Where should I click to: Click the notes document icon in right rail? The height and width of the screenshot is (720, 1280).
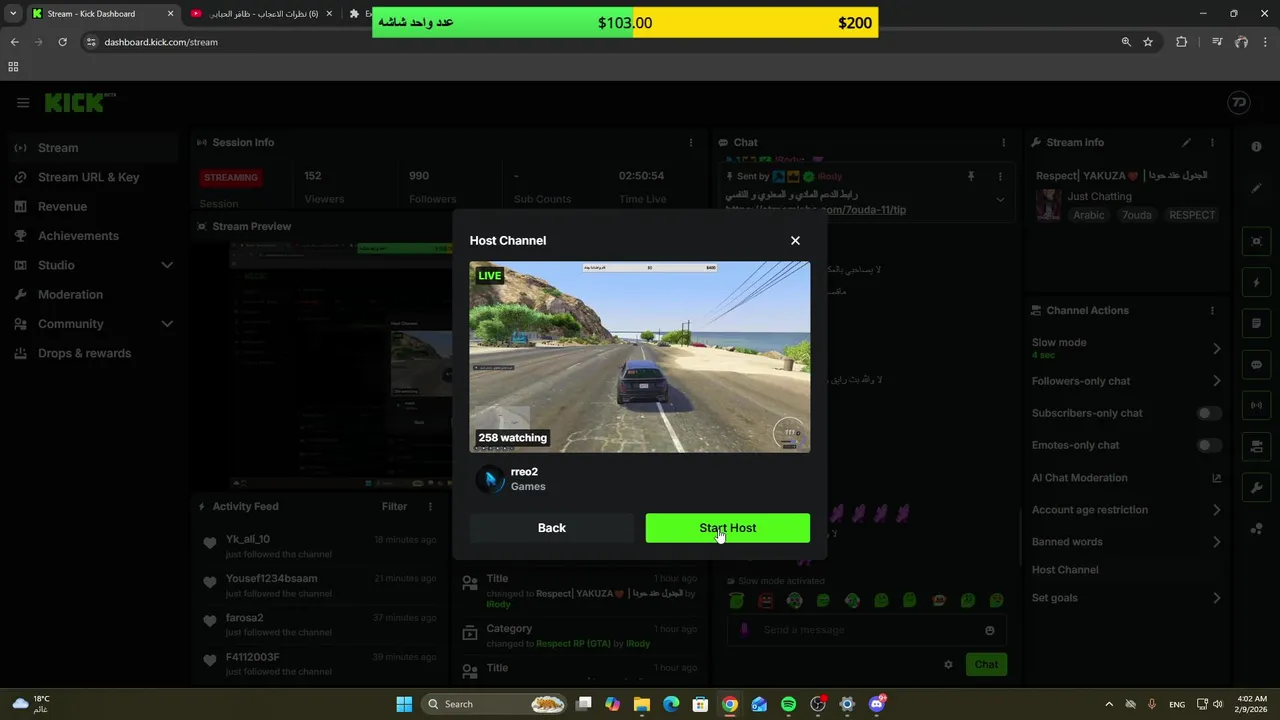(x=1257, y=324)
